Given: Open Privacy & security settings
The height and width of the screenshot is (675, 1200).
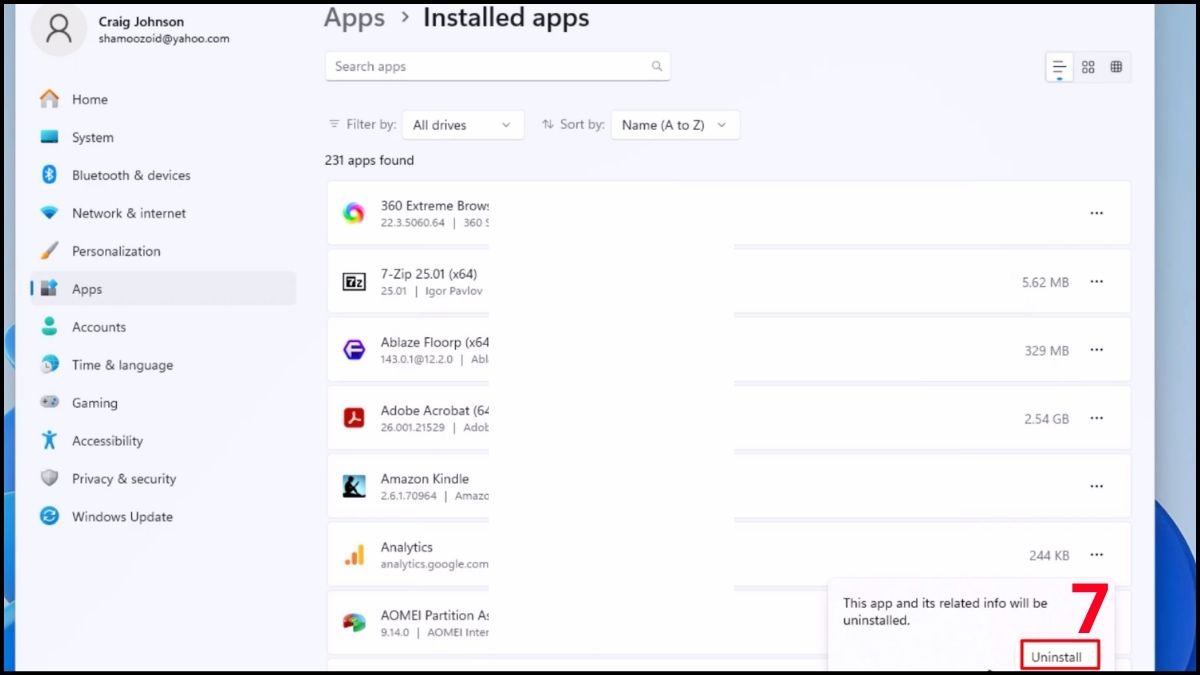Looking at the screenshot, I should 163,478.
